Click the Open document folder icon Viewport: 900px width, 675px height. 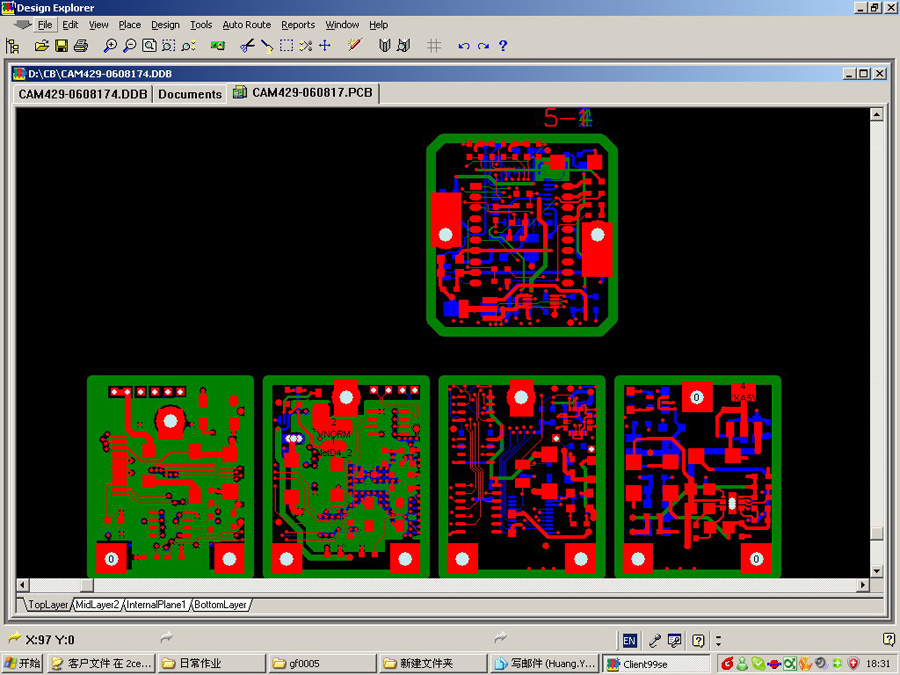(42, 46)
